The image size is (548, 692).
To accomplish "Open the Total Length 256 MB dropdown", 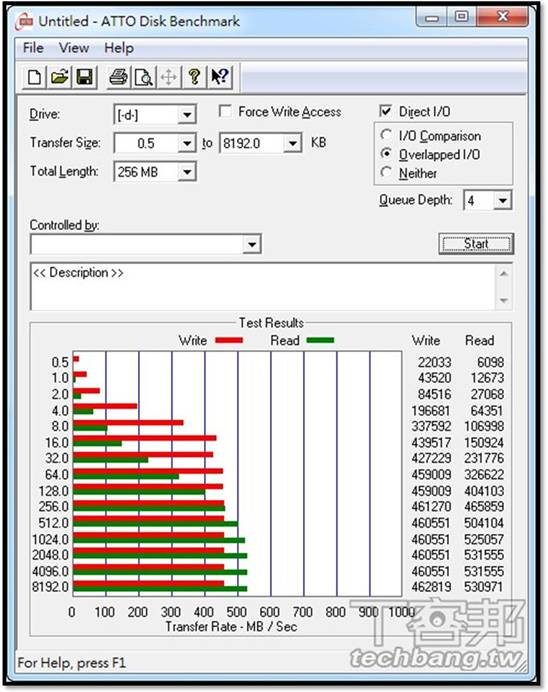I will (x=187, y=172).
